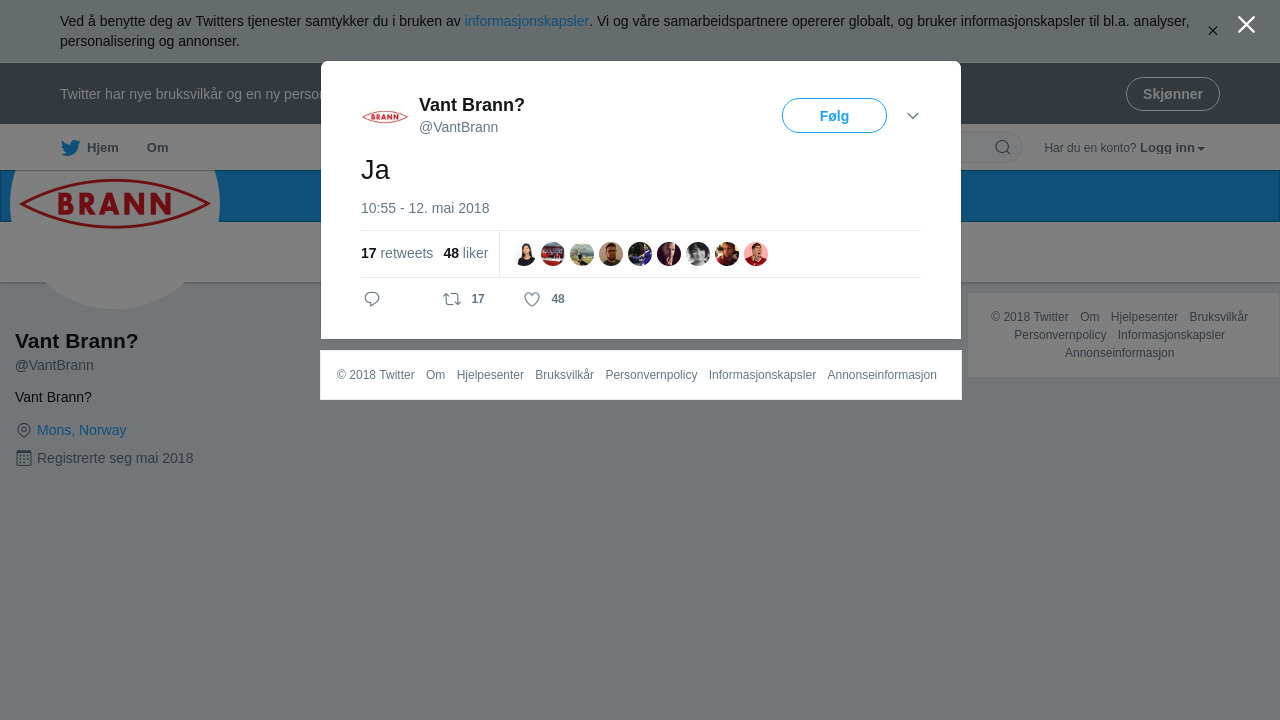Like the tweet with the heart icon
This screenshot has width=1280, height=720.
(x=532, y=299)
